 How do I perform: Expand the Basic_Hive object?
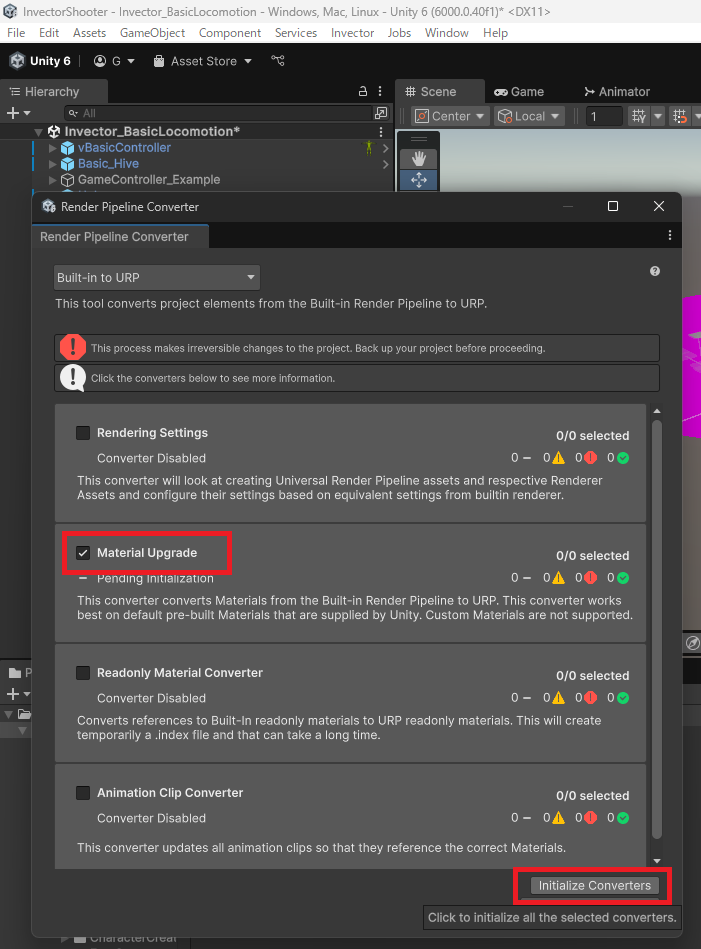[x=53, y=164]
